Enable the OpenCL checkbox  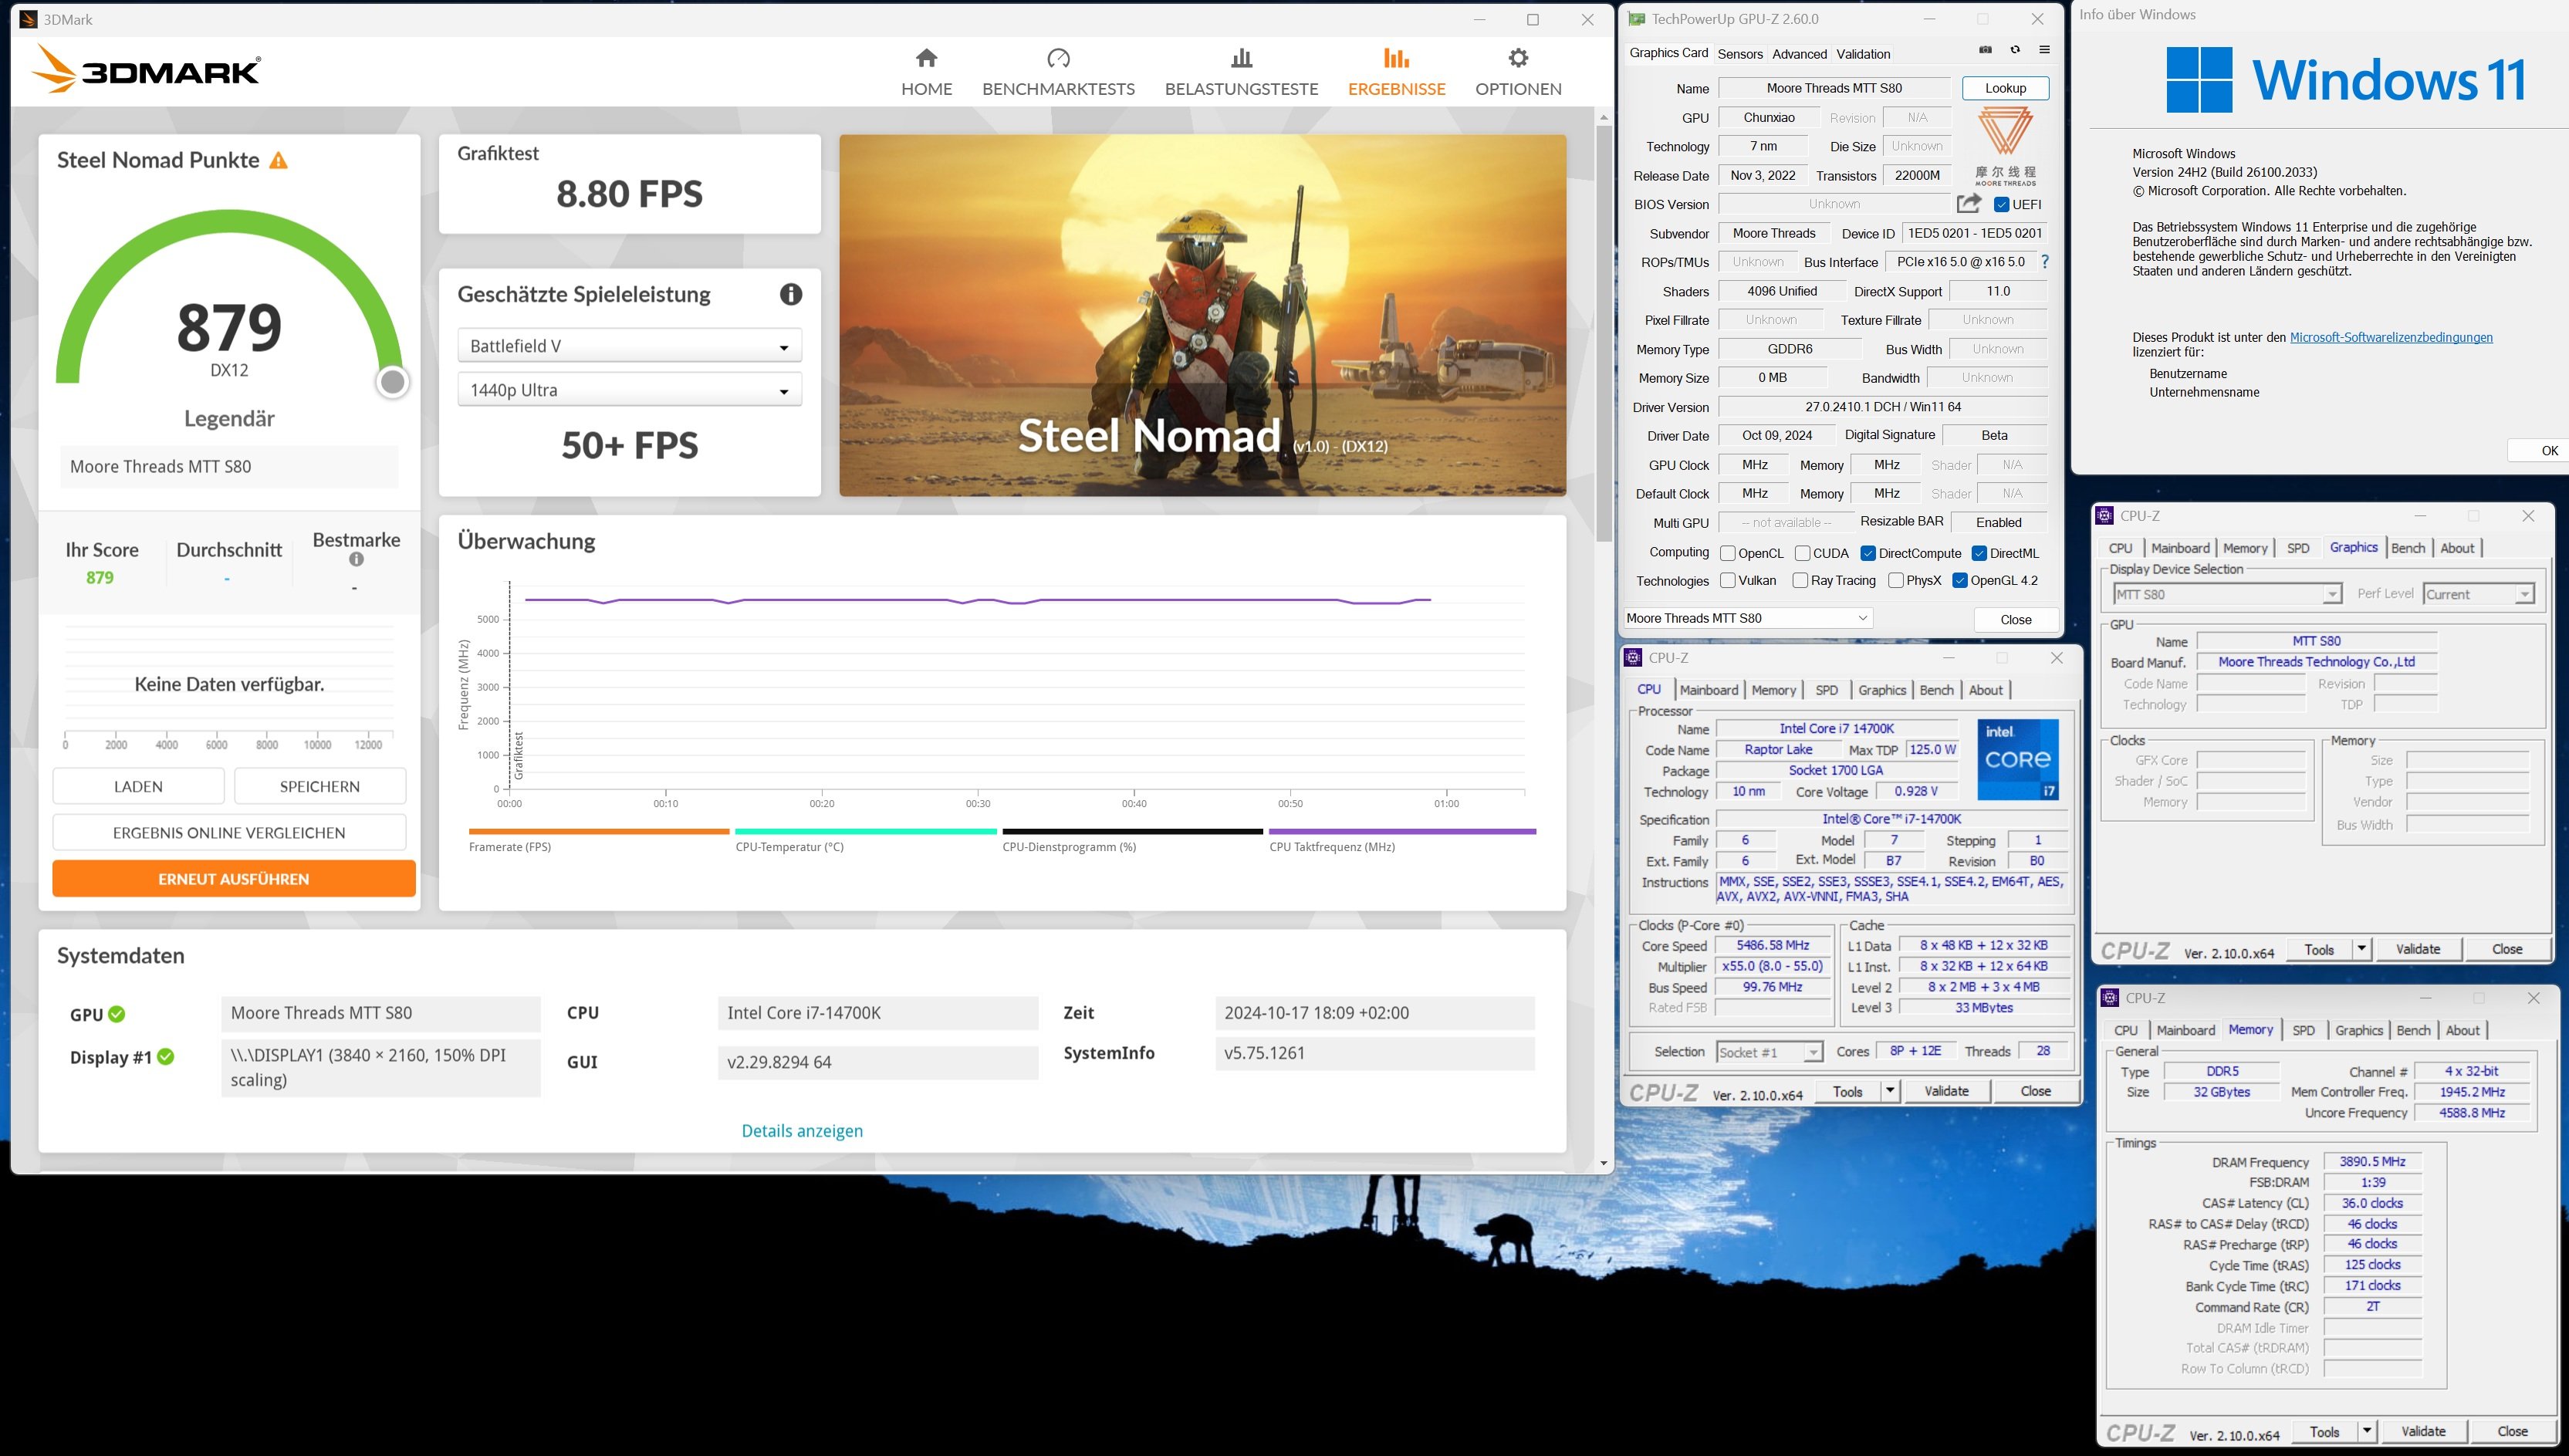tap(1727, 553)
